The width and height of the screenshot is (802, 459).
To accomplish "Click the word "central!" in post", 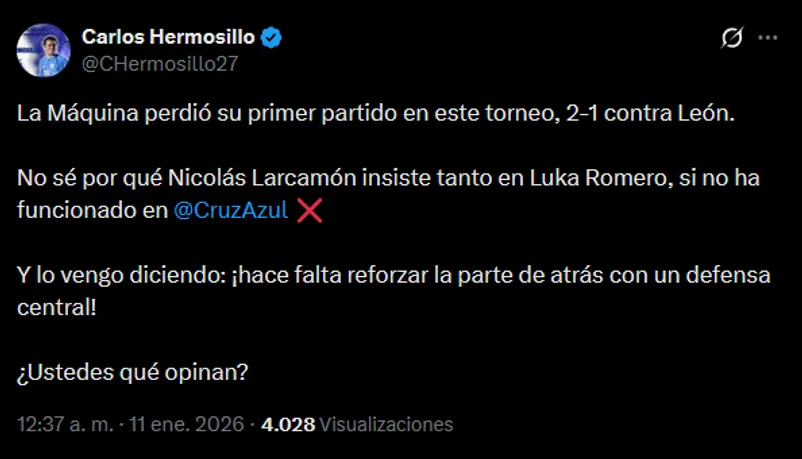I will [x=58, y=307].
